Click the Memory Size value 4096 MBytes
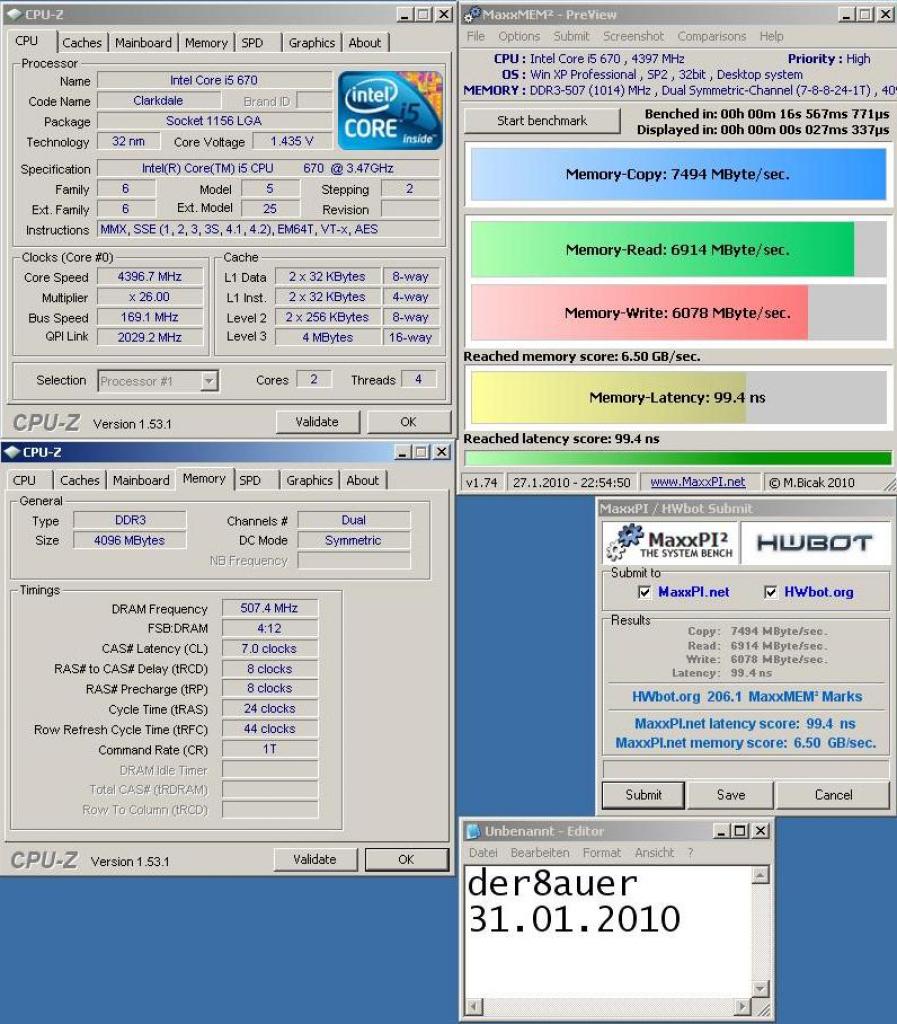 click(x=130, y=540)
